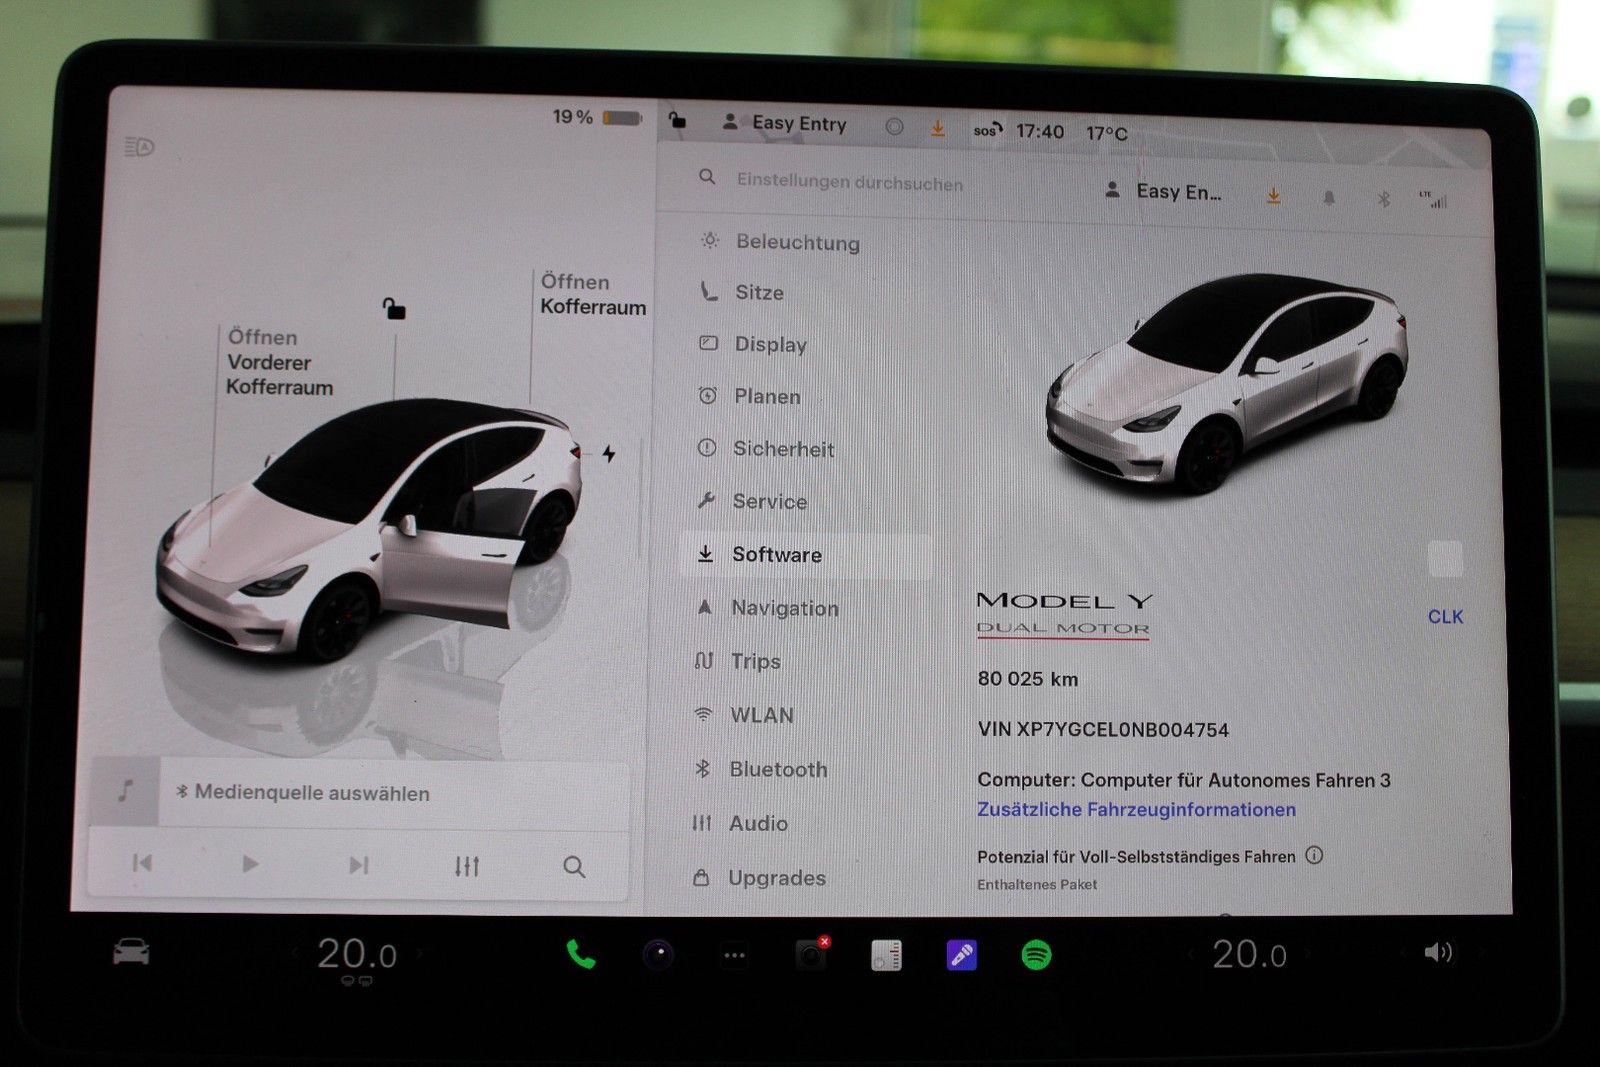
Task: Decrease the driver temperature 20.0
Action: (x=295, y=954)
